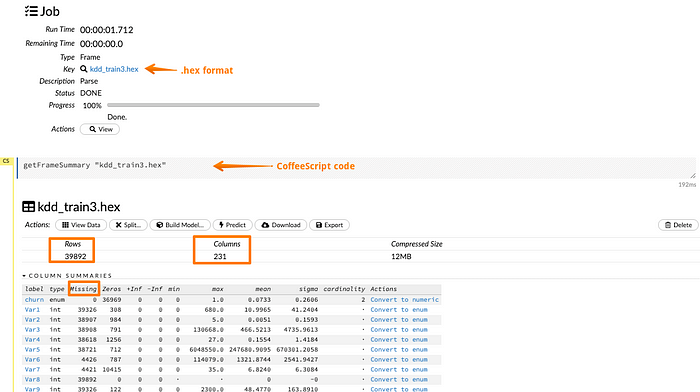700x392 pixels.
Task: Click the table icon next to kdd_train3.hex heading
Action: (29, 207)
